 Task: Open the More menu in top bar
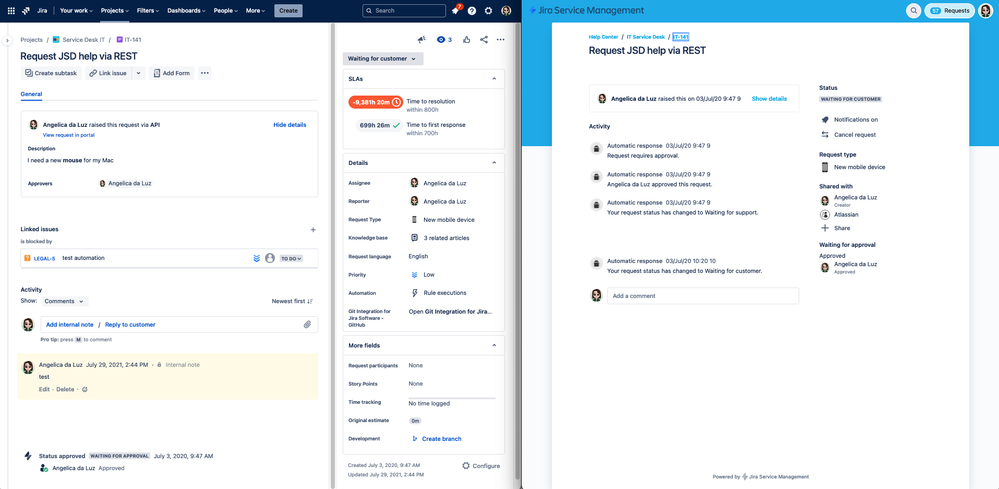coord(256,11)
